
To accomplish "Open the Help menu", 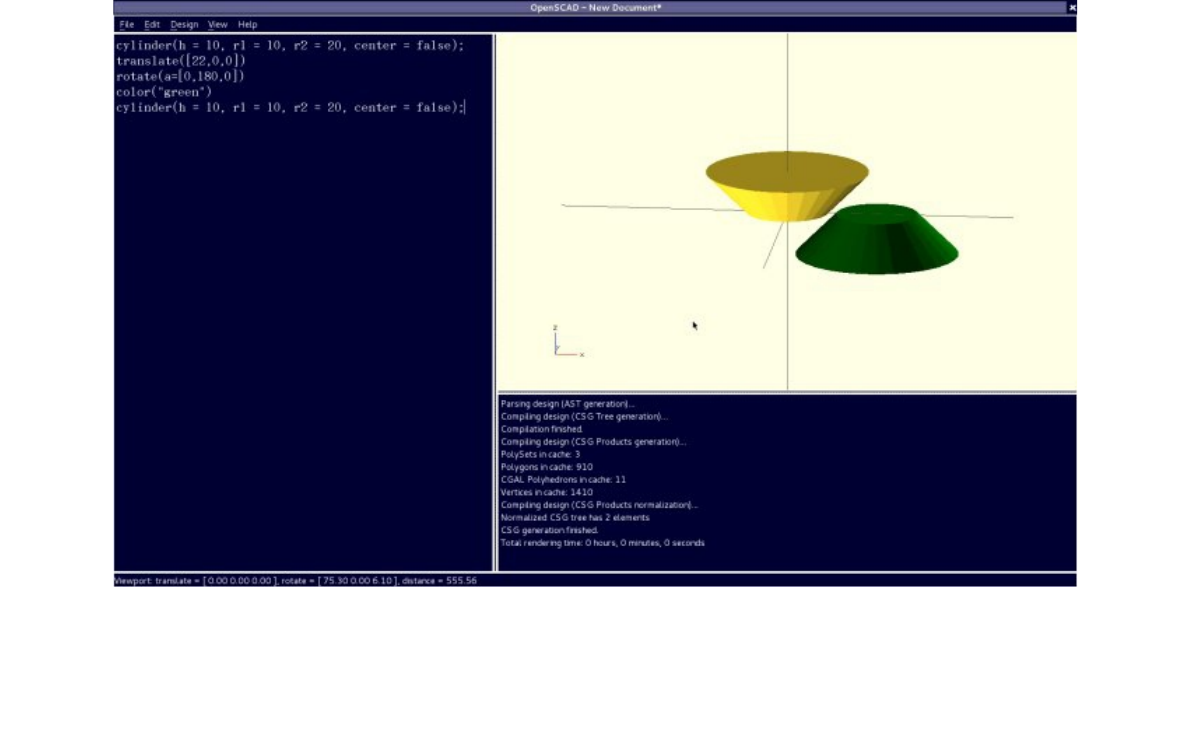I will [x=247, y=24].
